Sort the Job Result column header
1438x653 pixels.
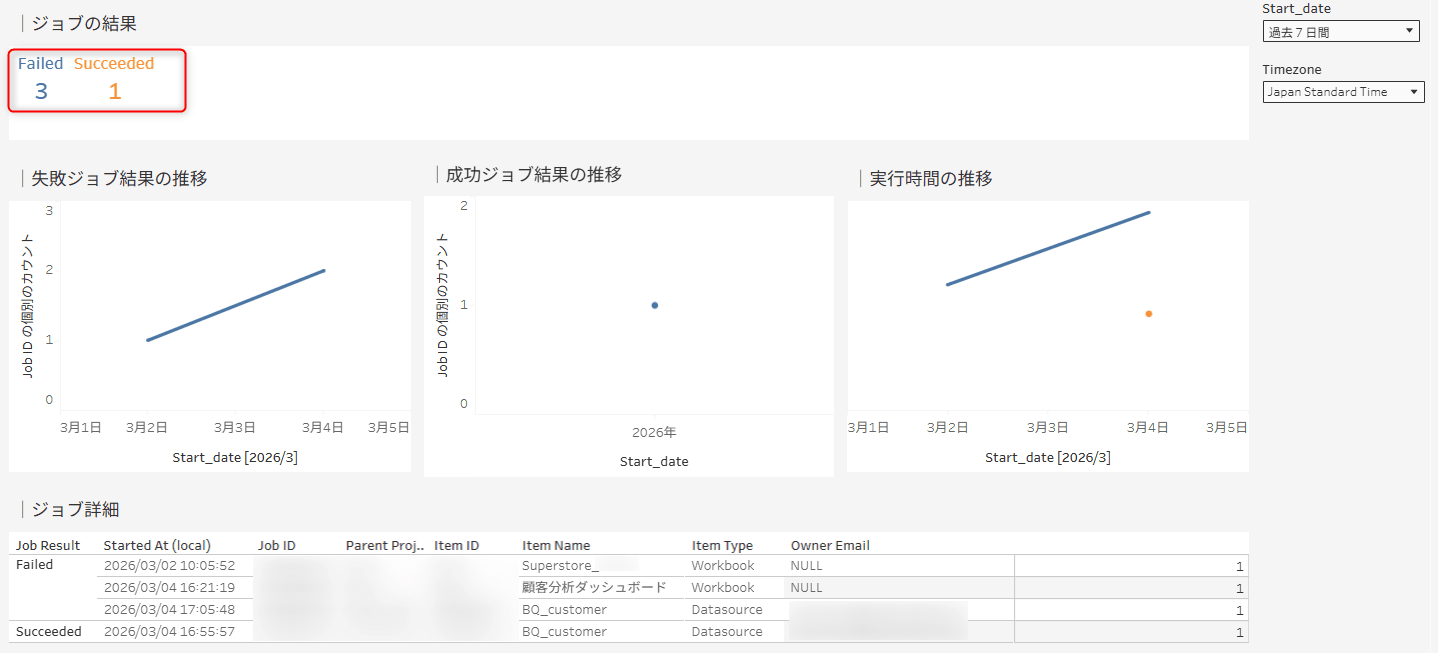click(48, 545)
